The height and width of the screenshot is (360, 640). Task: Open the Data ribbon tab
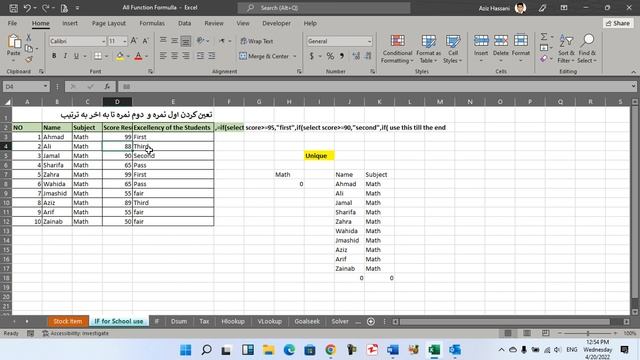(184, 23)
